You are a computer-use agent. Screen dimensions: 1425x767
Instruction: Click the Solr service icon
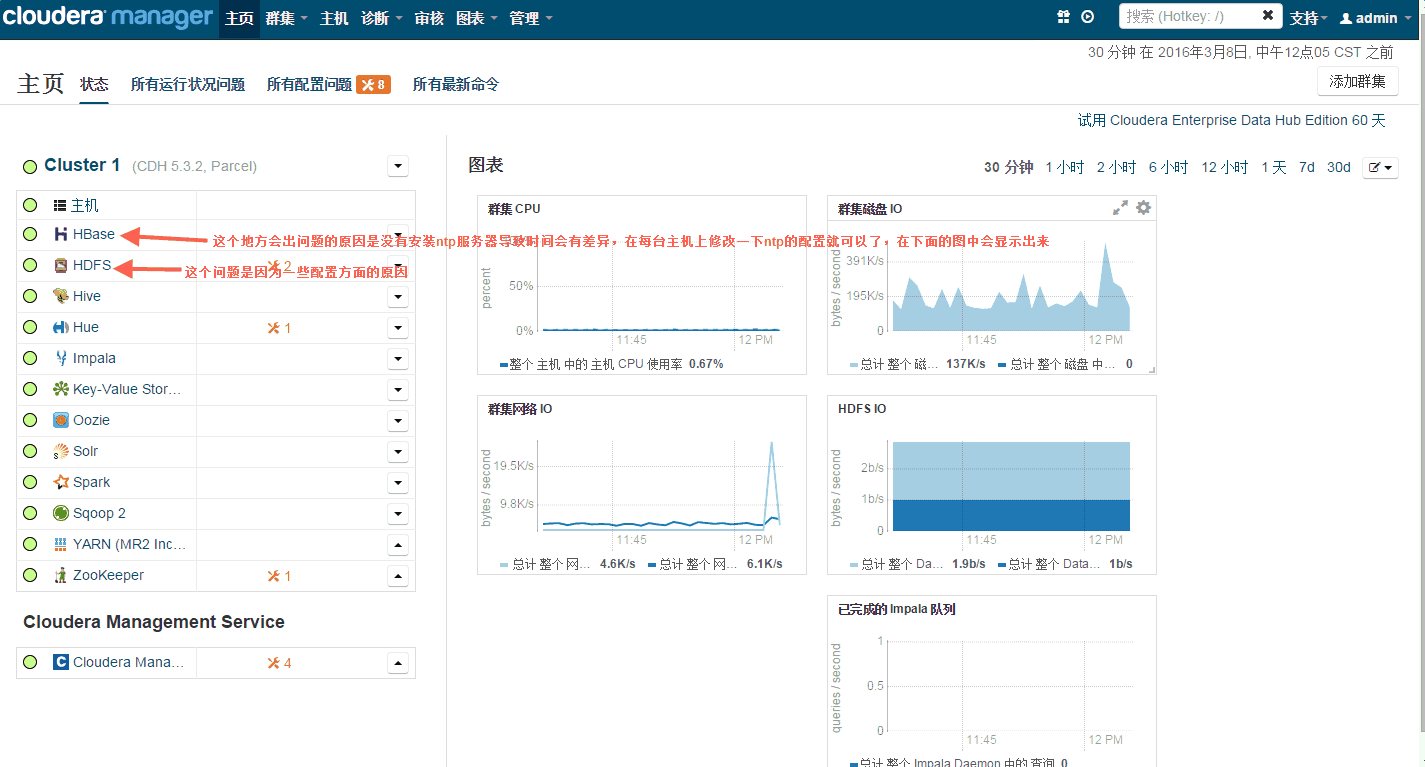coord(61,451)
